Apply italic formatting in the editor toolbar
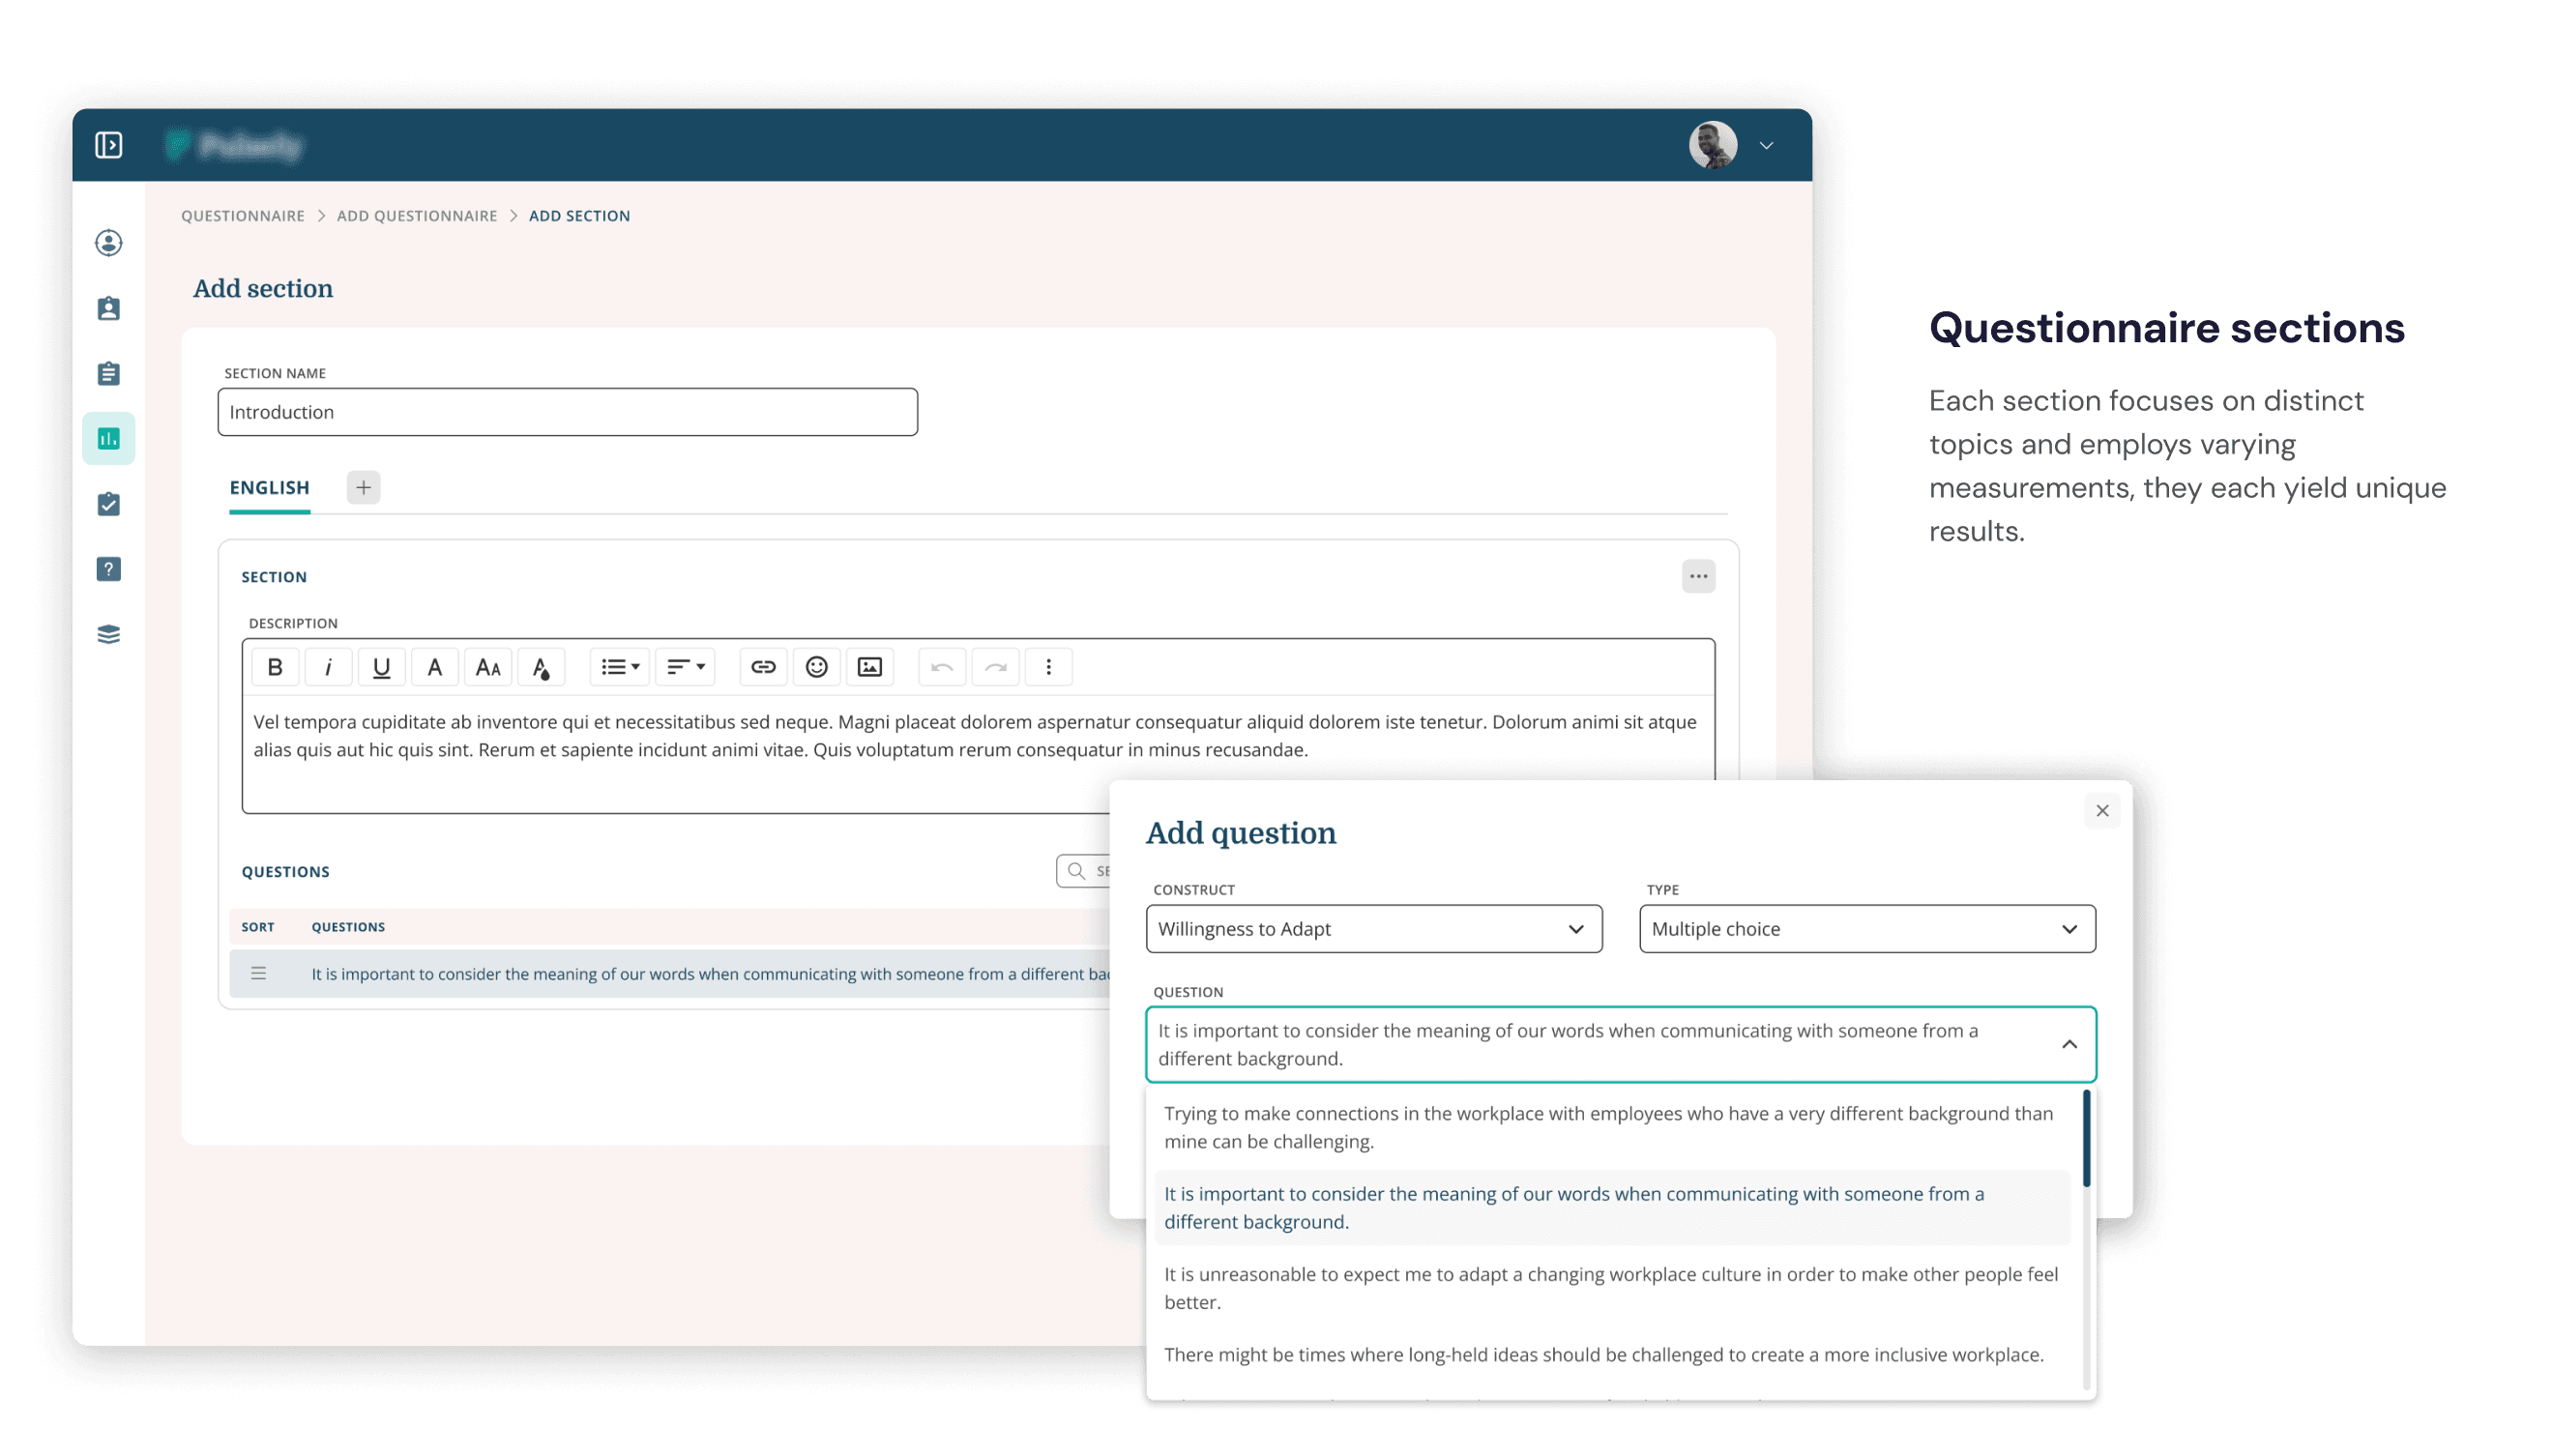Image resolution: width=2553 pixels, height=1456 pixels. [x=328, y=667]
